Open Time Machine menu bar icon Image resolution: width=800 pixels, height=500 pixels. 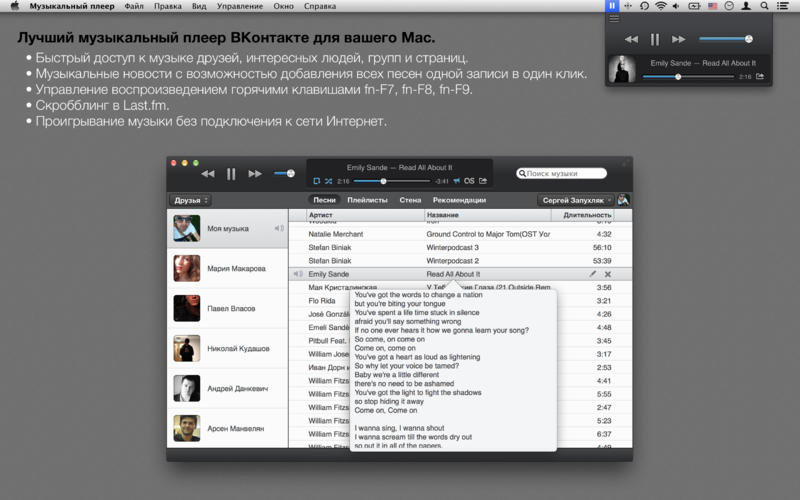click(644, 6)
